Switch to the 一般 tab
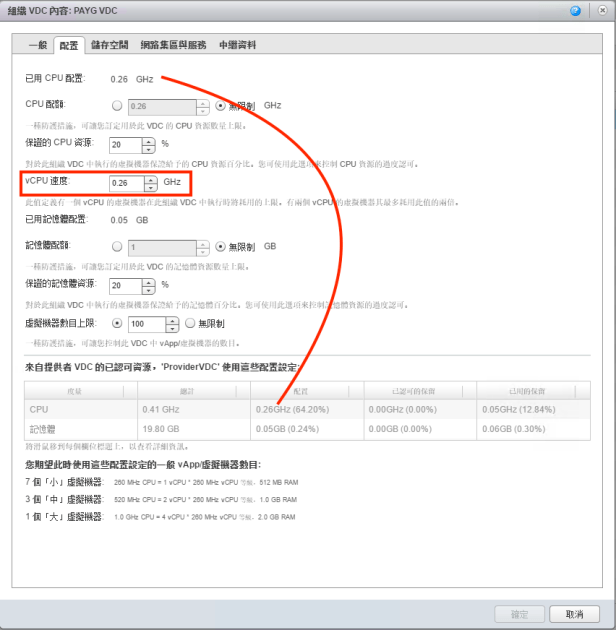The width and height of the screenshot is (616, 630). point(37,45)
